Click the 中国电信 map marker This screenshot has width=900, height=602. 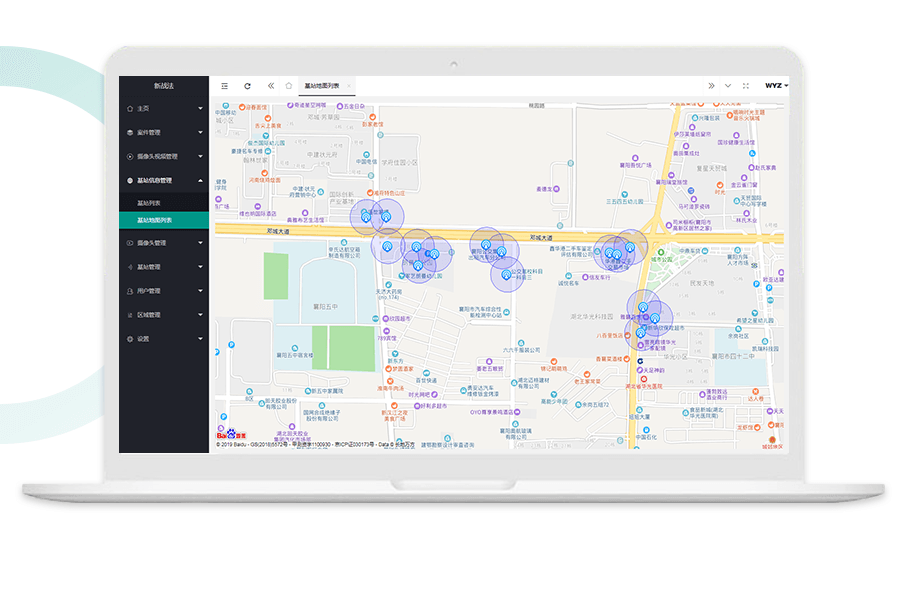367,155
